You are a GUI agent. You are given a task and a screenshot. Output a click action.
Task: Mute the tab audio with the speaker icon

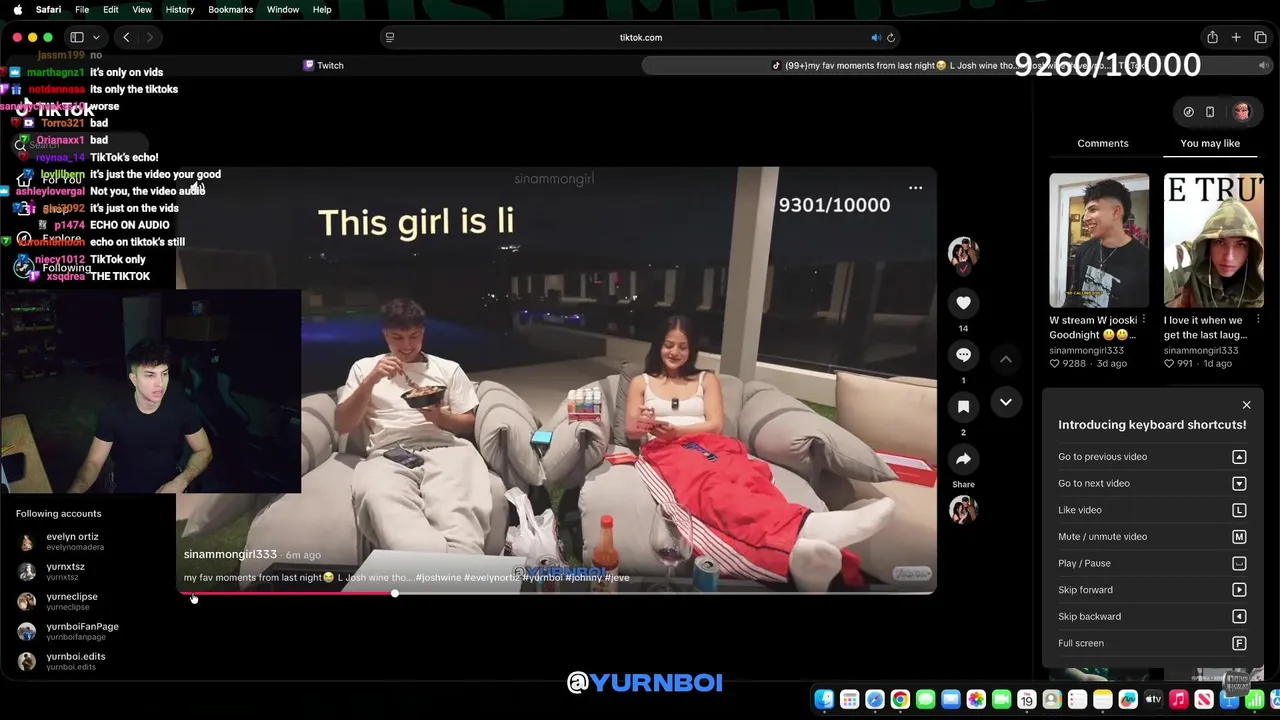875,38
